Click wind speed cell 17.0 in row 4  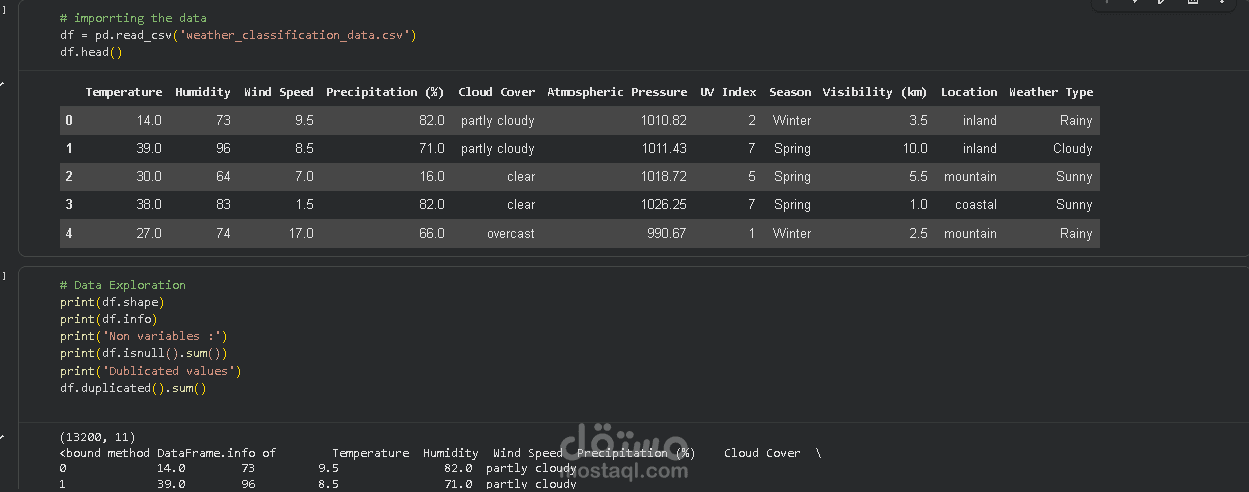click(x=301, y=233)
